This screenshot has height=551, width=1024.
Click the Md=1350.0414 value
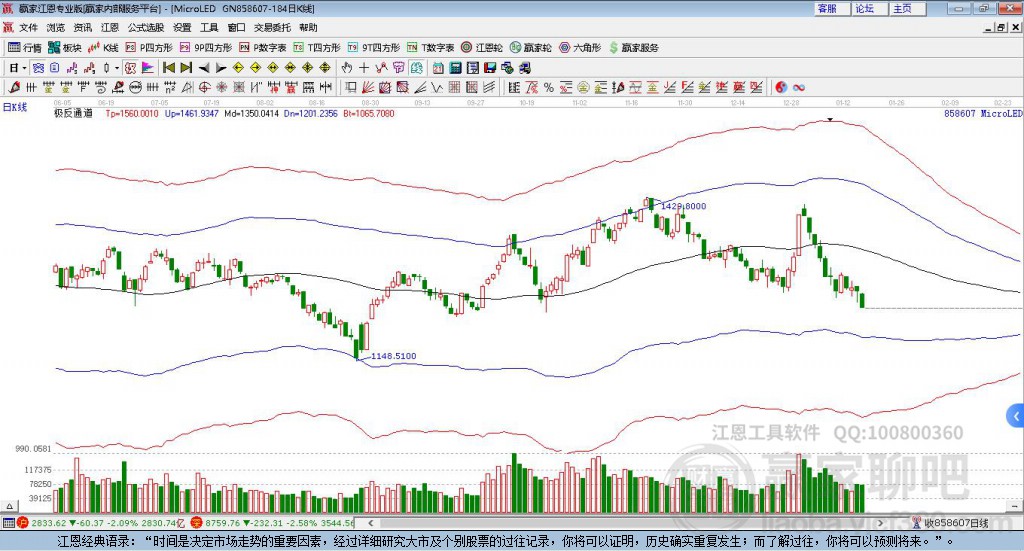251,114
